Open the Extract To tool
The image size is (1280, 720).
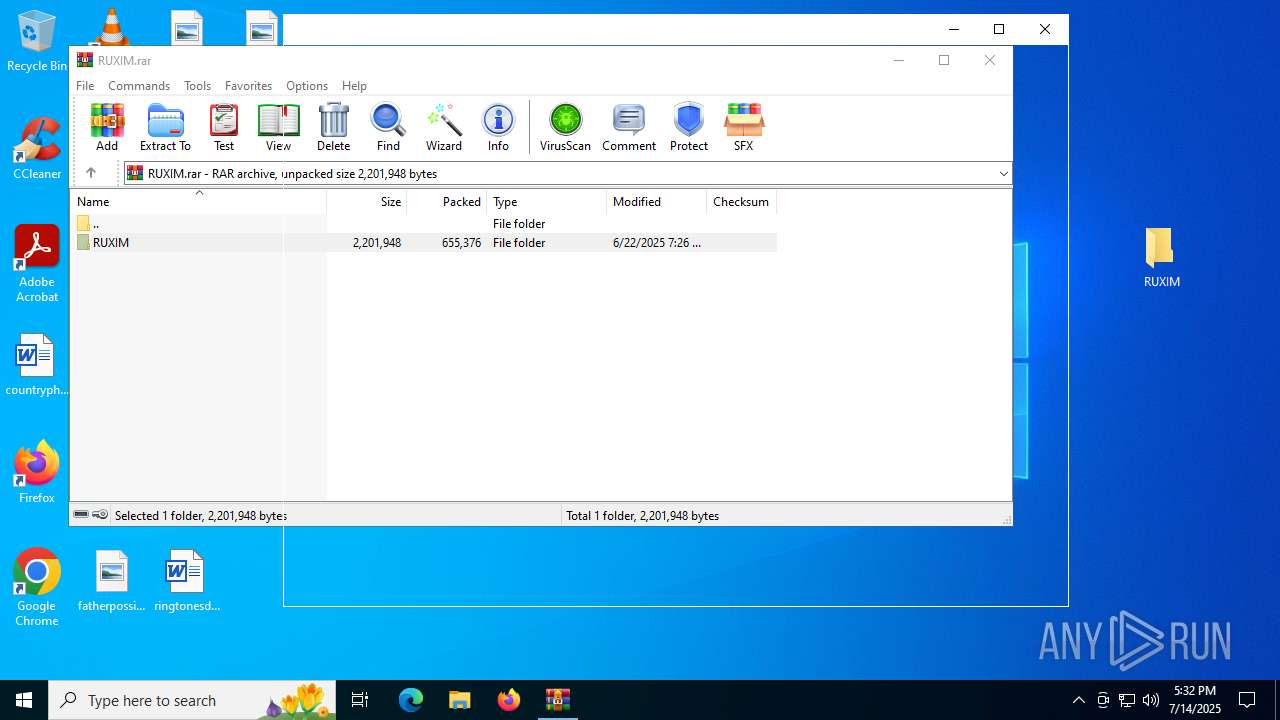point(165,127)
